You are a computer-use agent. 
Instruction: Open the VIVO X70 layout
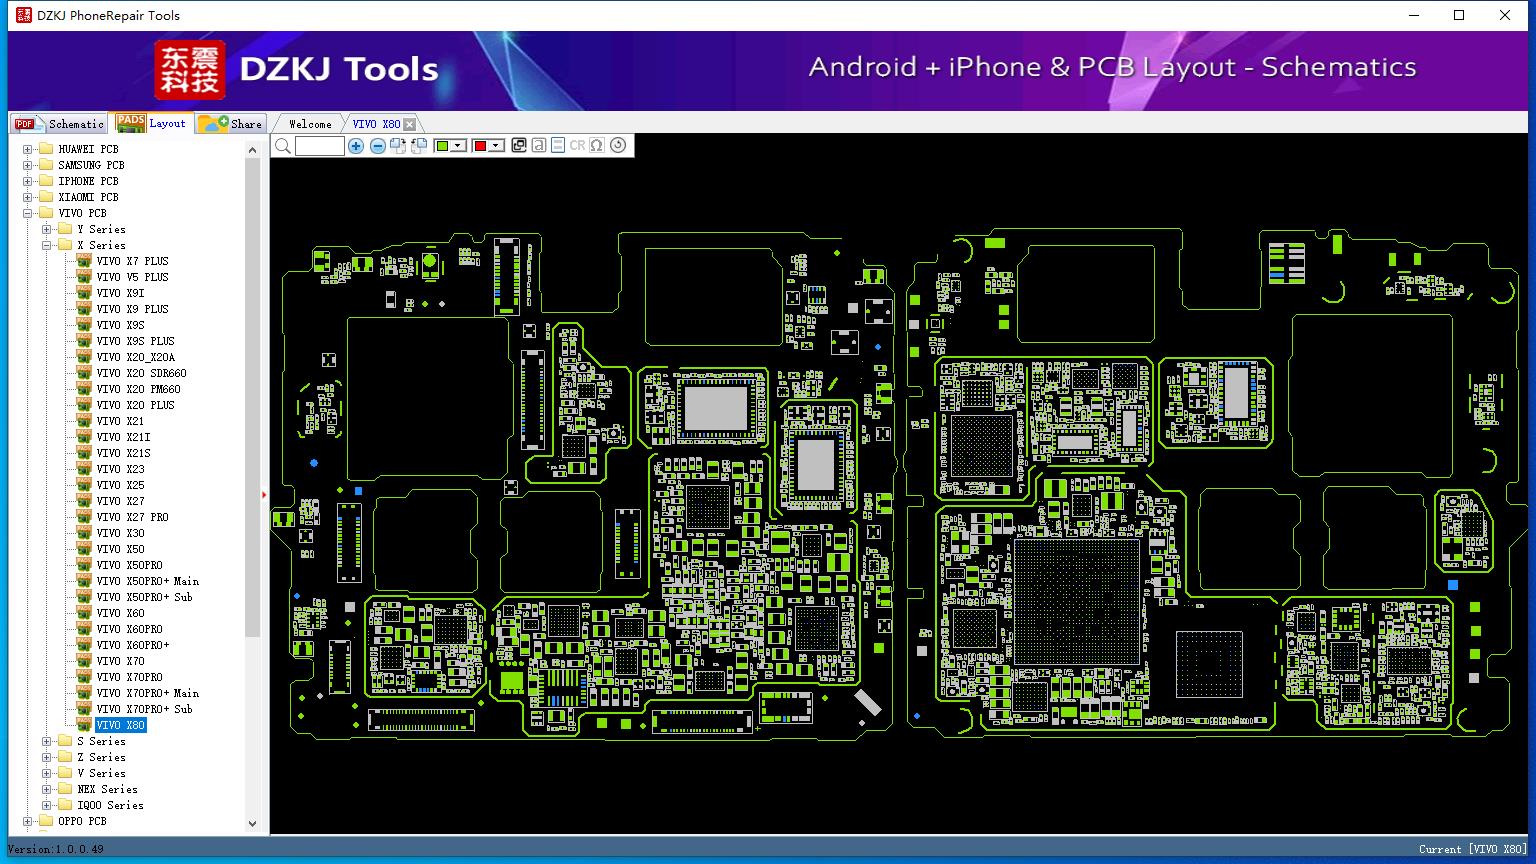click(120, 661)
